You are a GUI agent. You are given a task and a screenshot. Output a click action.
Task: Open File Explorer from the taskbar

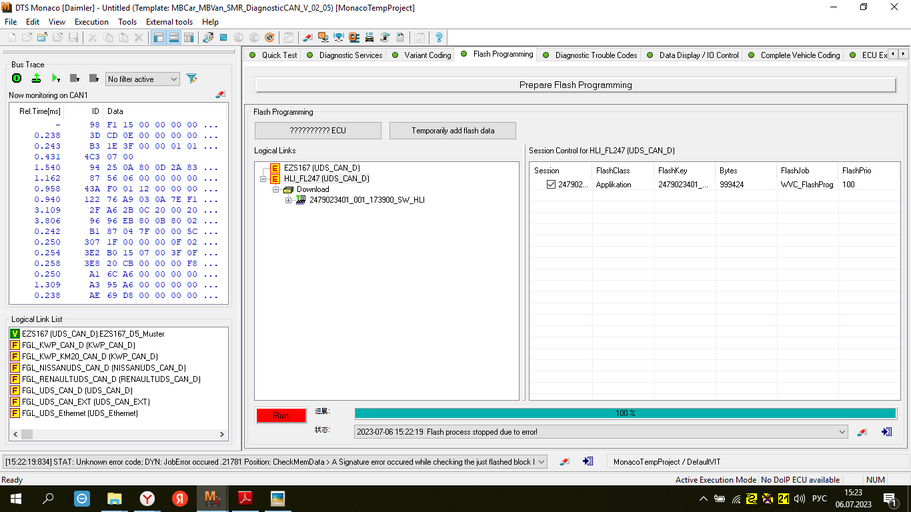coord(114,499)
